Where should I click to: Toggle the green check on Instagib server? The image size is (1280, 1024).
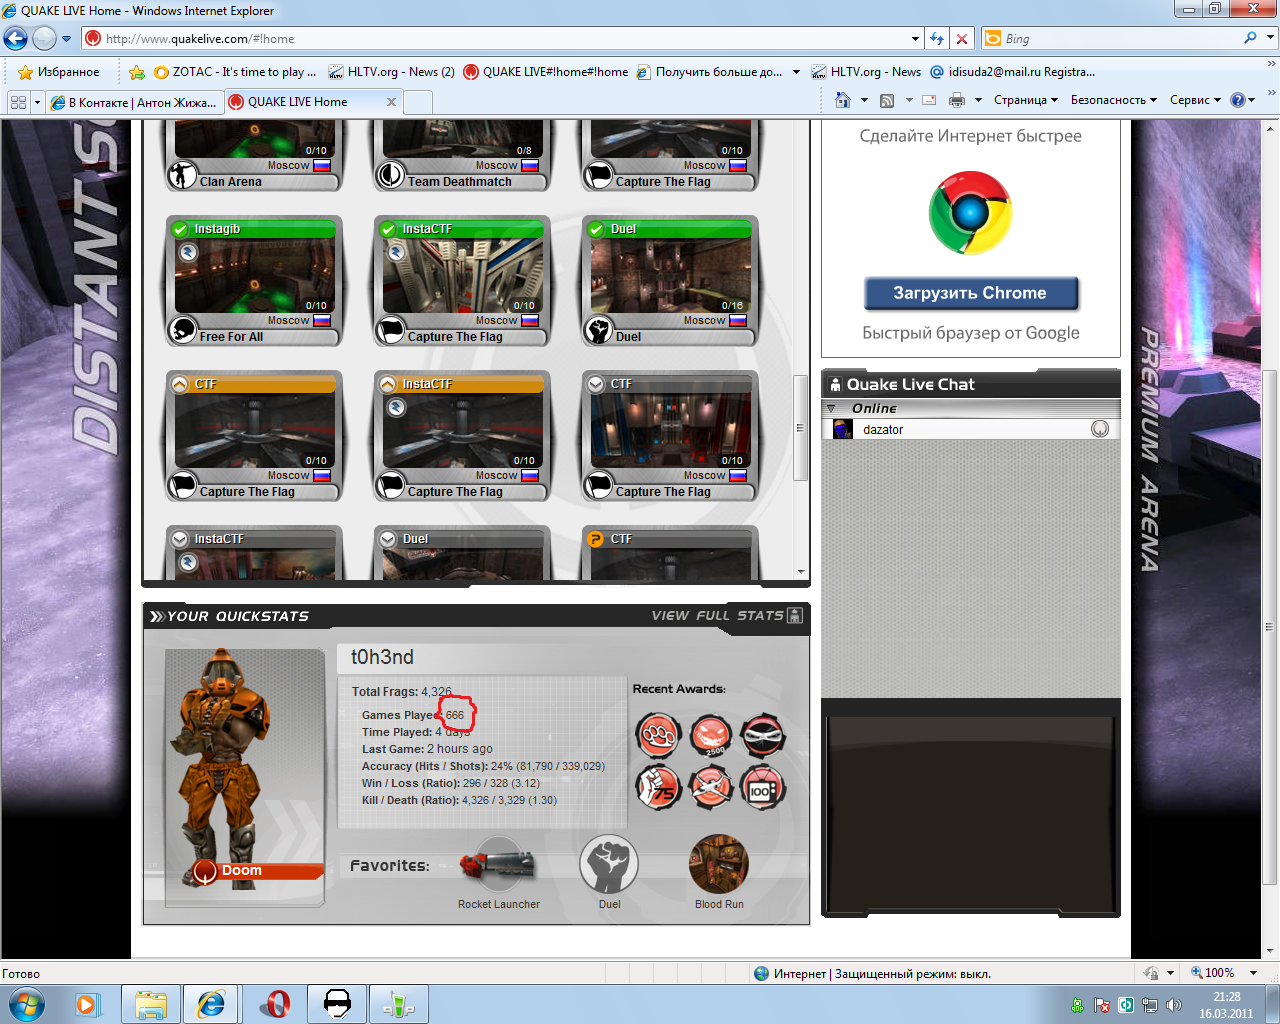point(180,229)
